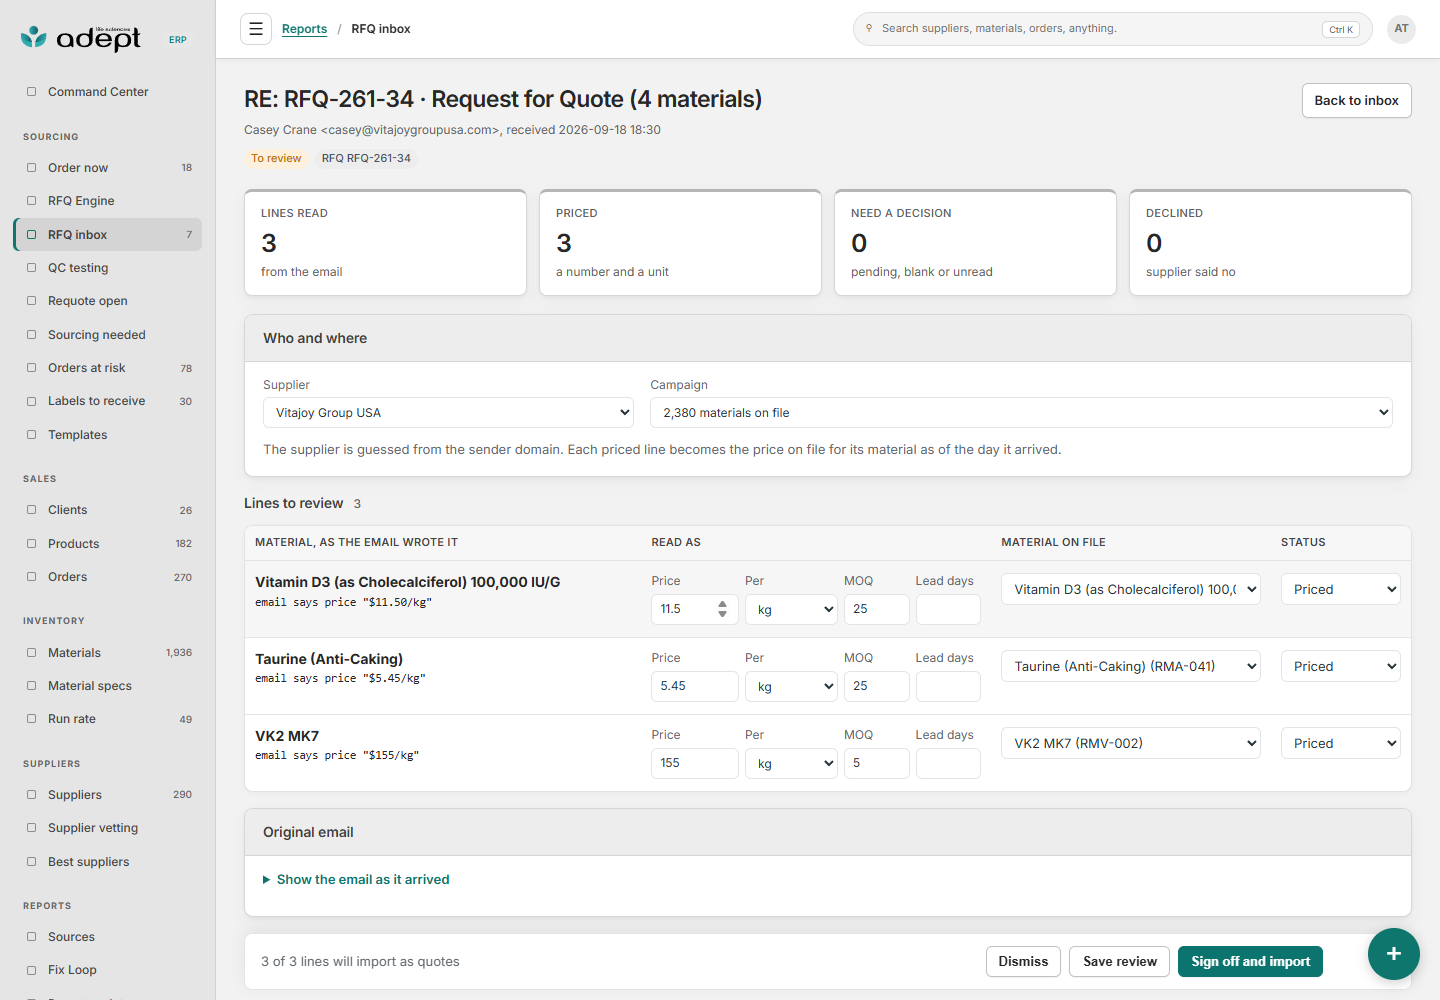Open the AT user avatar menu
This screenshot has width=1440, height=1000.
[1401, 29]
